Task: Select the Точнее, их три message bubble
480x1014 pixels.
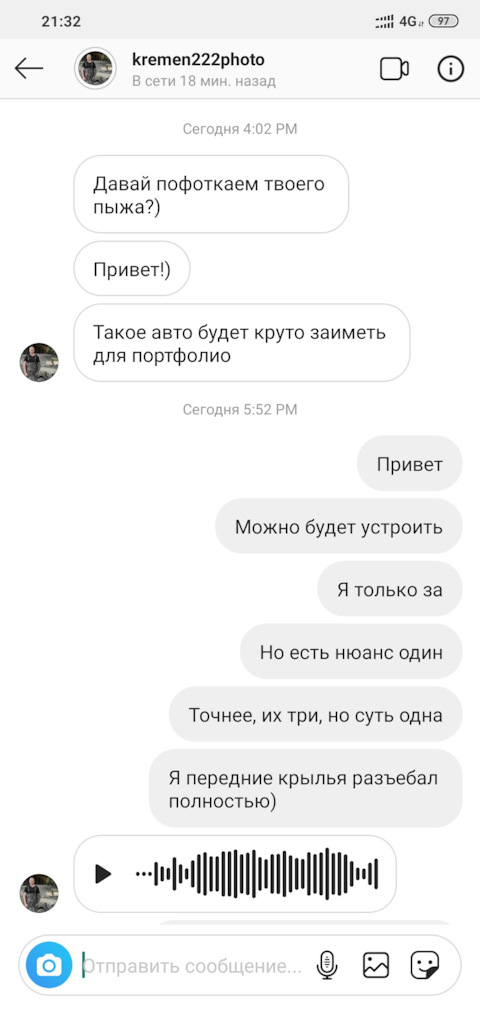Action: click(316, 715)
